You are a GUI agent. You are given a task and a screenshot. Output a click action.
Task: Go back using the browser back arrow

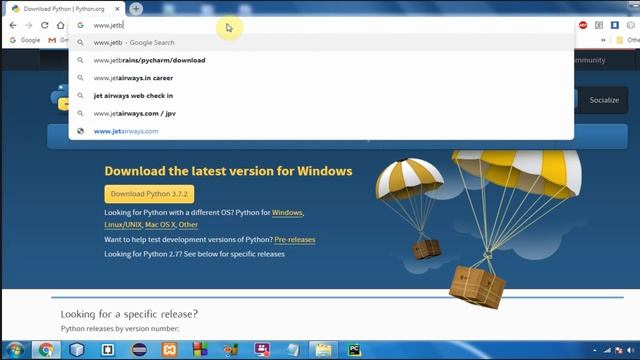pyautogui.click(x=13, y=25)
